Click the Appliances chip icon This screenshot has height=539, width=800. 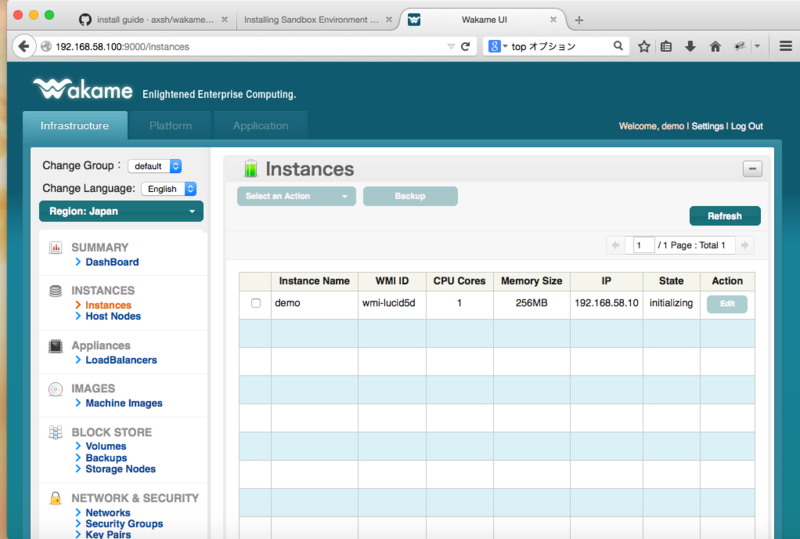(56, 346)
